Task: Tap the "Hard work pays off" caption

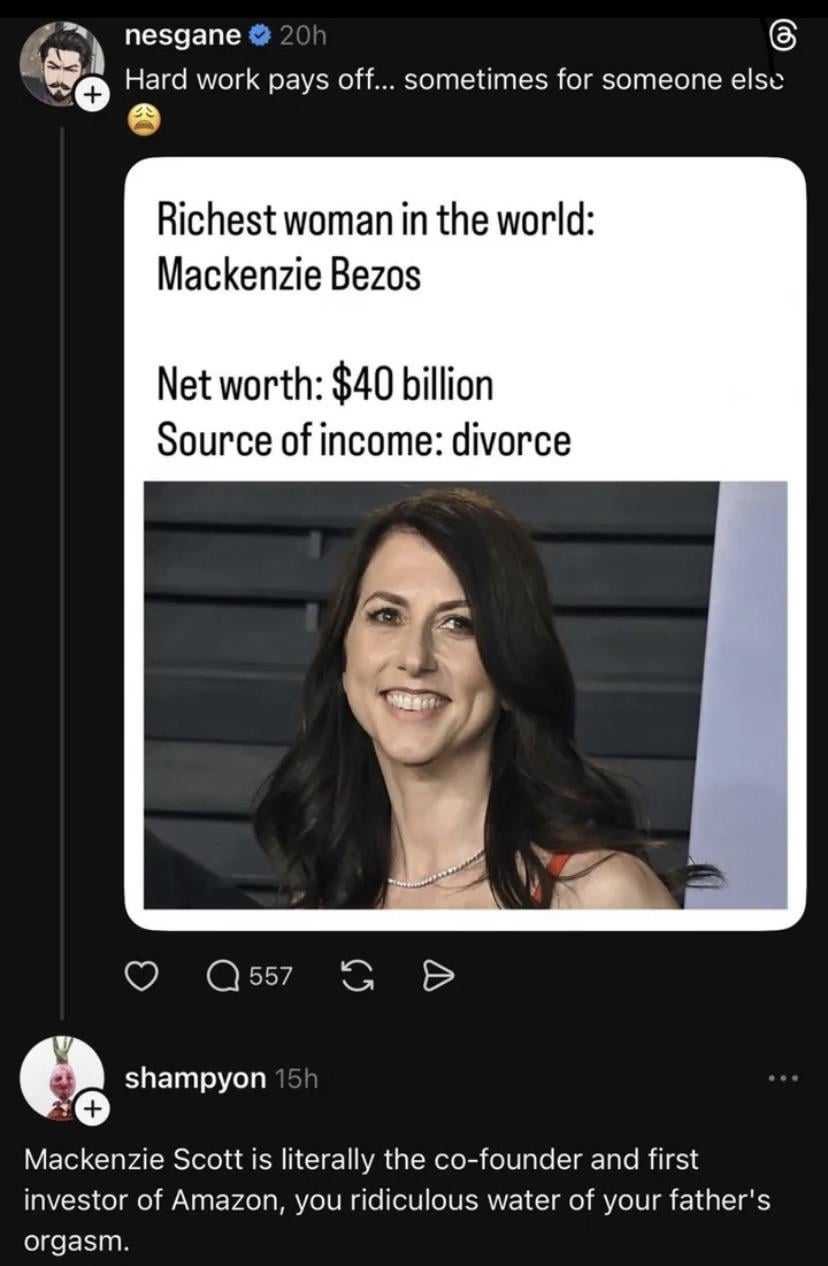Action: [x=452, y=79]
